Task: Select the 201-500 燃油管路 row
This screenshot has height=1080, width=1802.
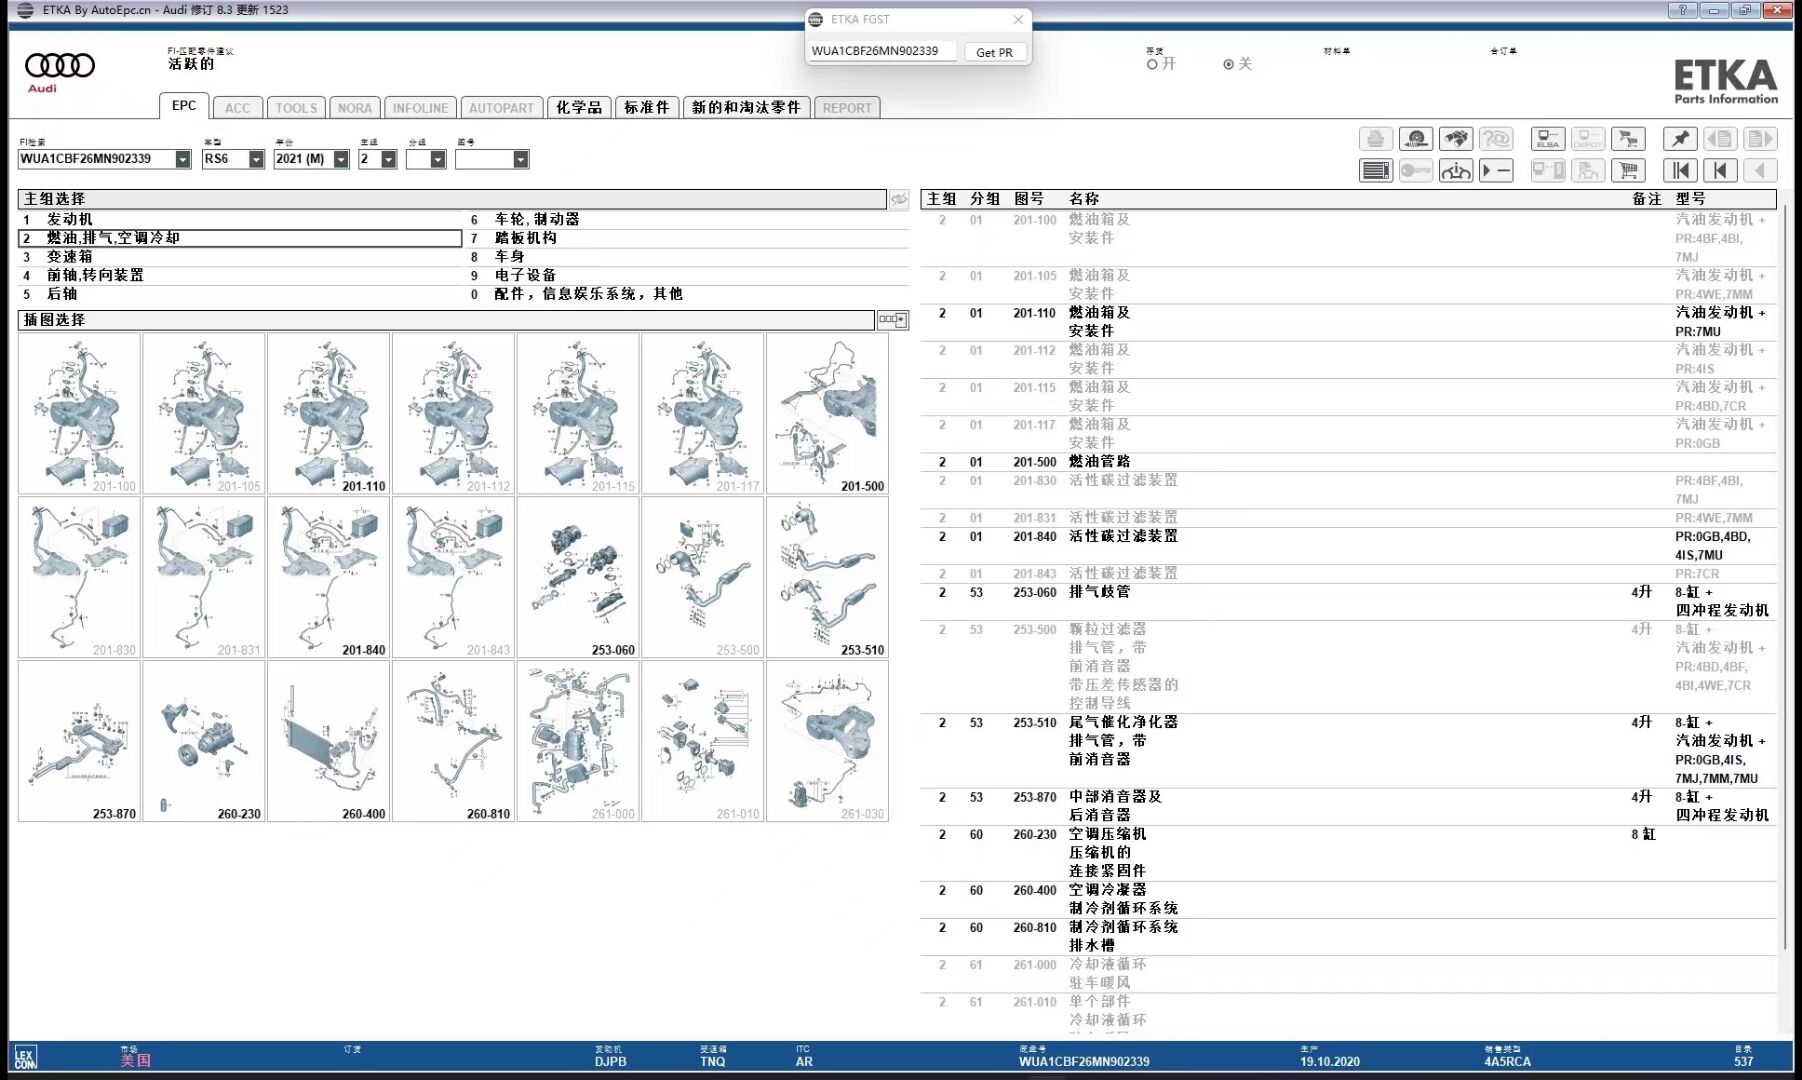Action: 1348,462
